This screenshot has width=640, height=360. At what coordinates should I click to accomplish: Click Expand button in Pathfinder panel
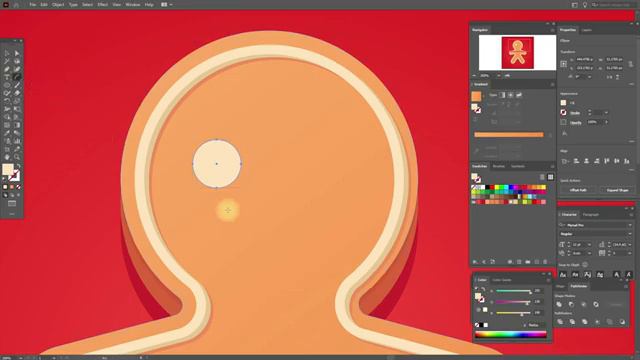click(616, 304)
